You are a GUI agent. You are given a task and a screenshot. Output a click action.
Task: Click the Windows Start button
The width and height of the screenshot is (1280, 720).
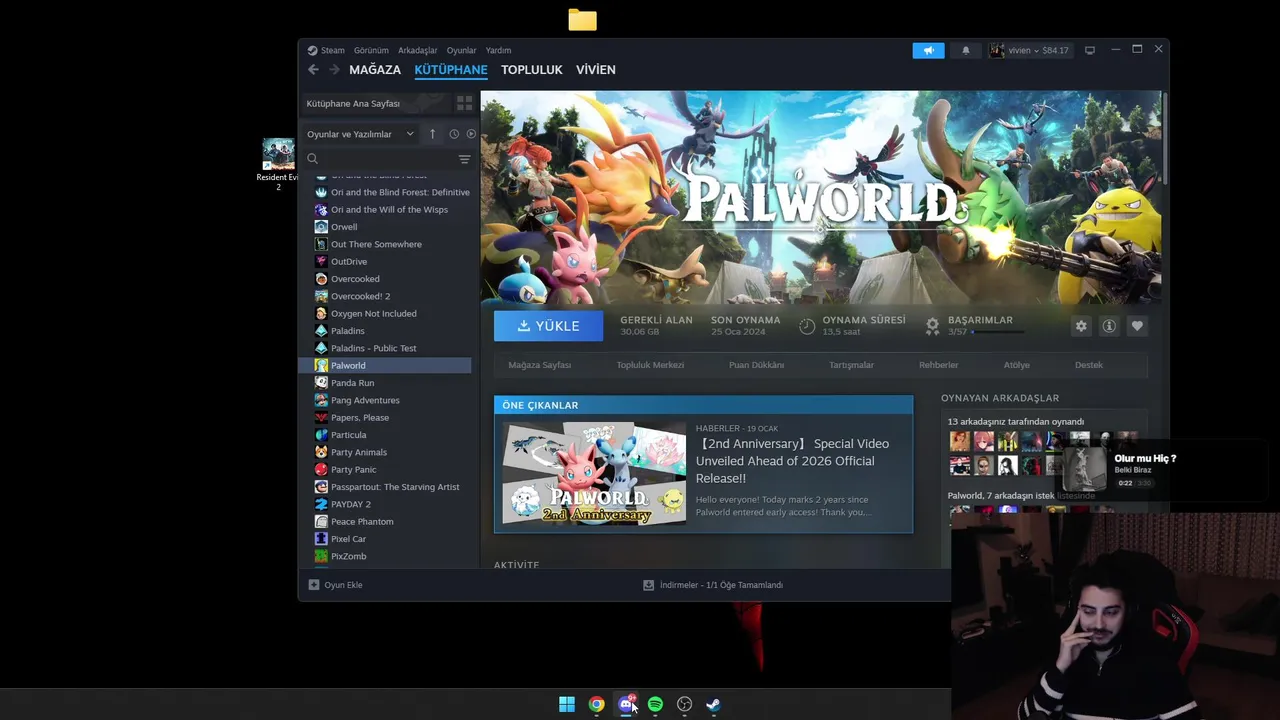(x=567, y=704)
